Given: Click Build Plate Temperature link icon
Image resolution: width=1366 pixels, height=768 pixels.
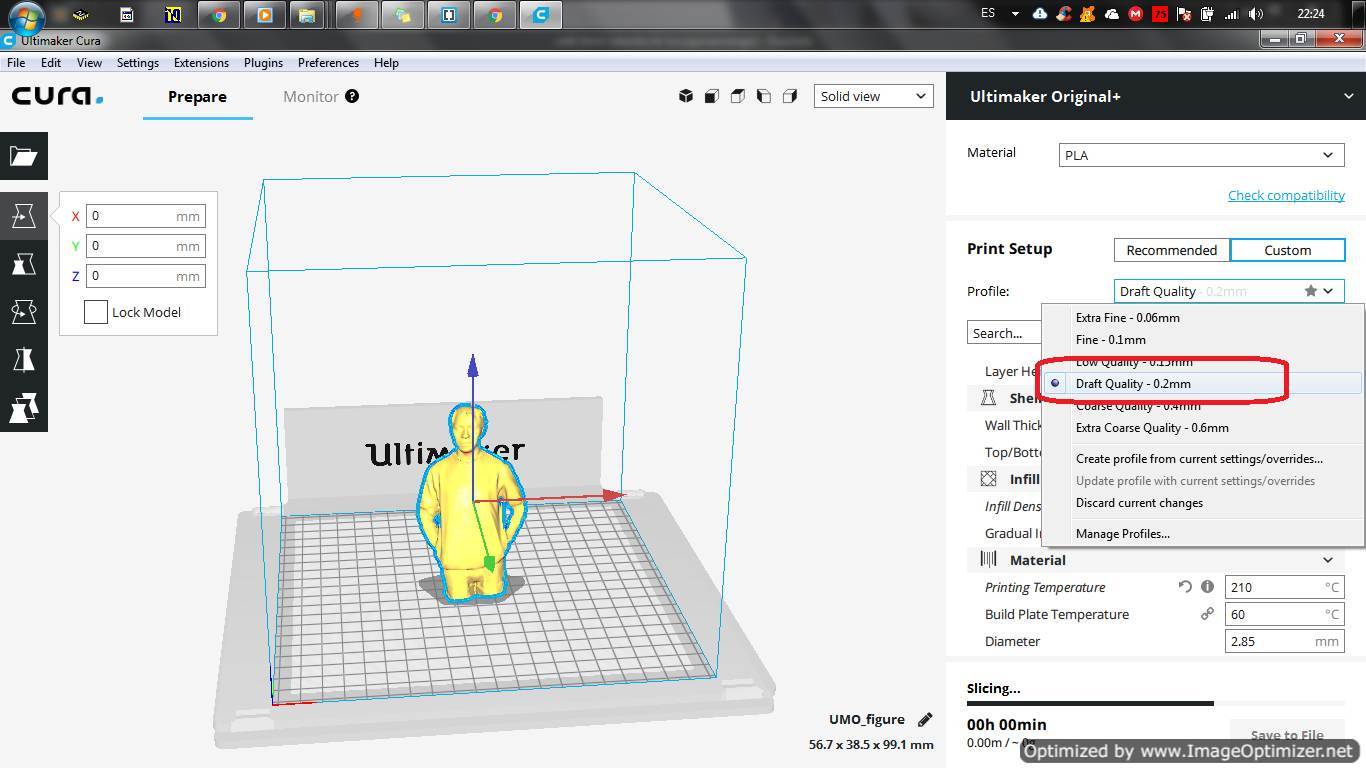Looking at the screenshot, I should 1207,614.
